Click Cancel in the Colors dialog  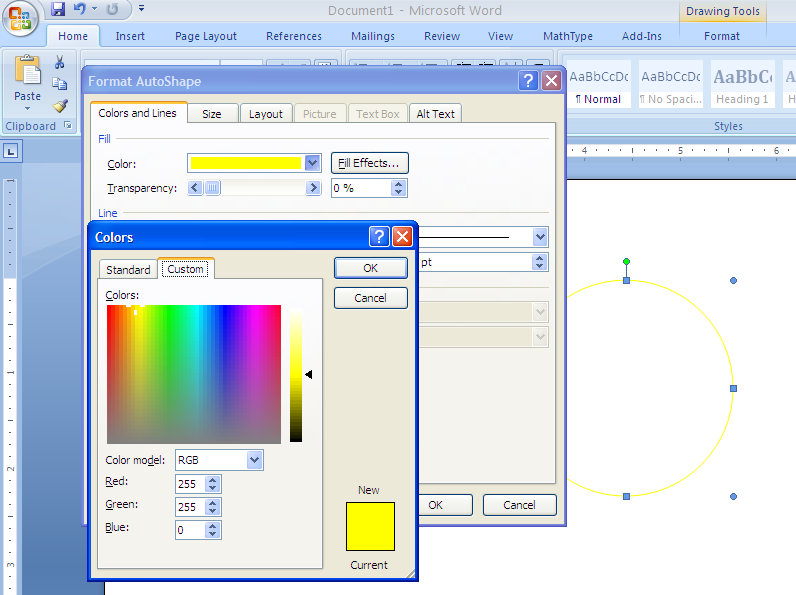click(371, 298)
